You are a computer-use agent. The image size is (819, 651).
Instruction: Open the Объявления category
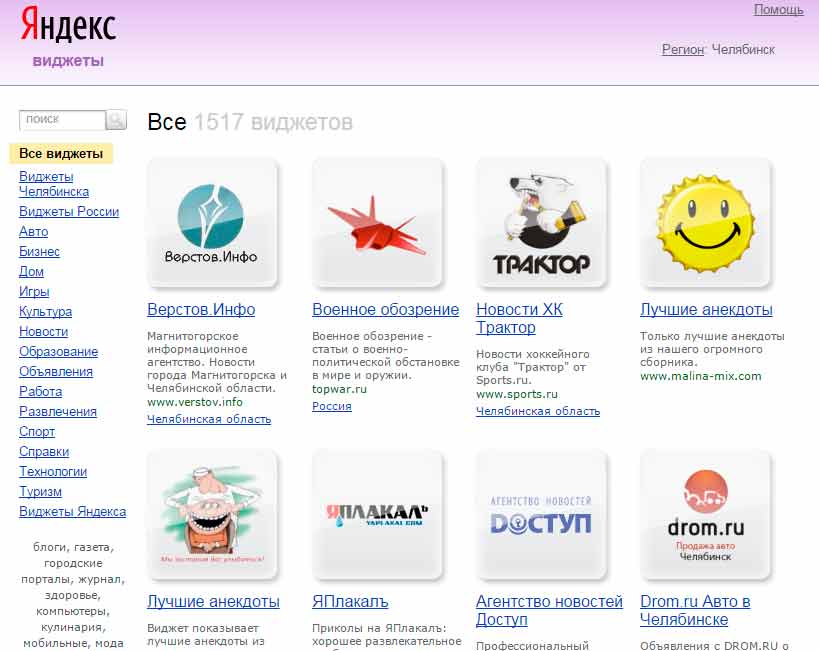(56, 371)
